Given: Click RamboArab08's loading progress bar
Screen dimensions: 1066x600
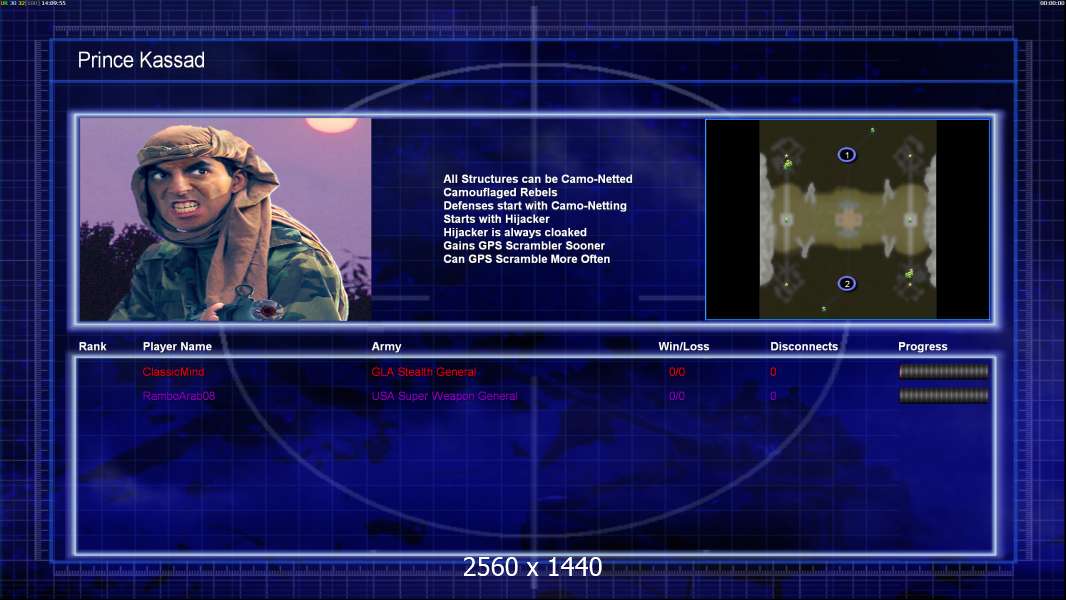Looking at the screenshot, I should tap(944, 395).
